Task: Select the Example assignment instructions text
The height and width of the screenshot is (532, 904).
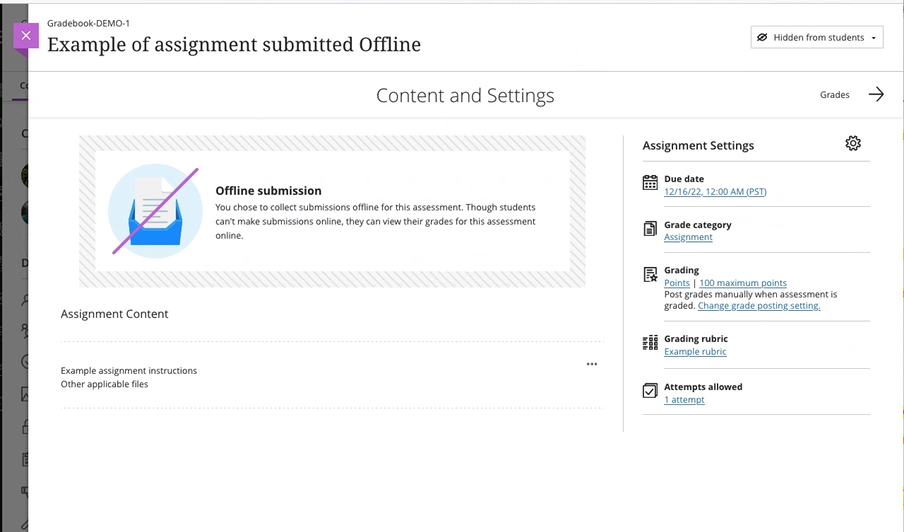Action: [129, 371]
